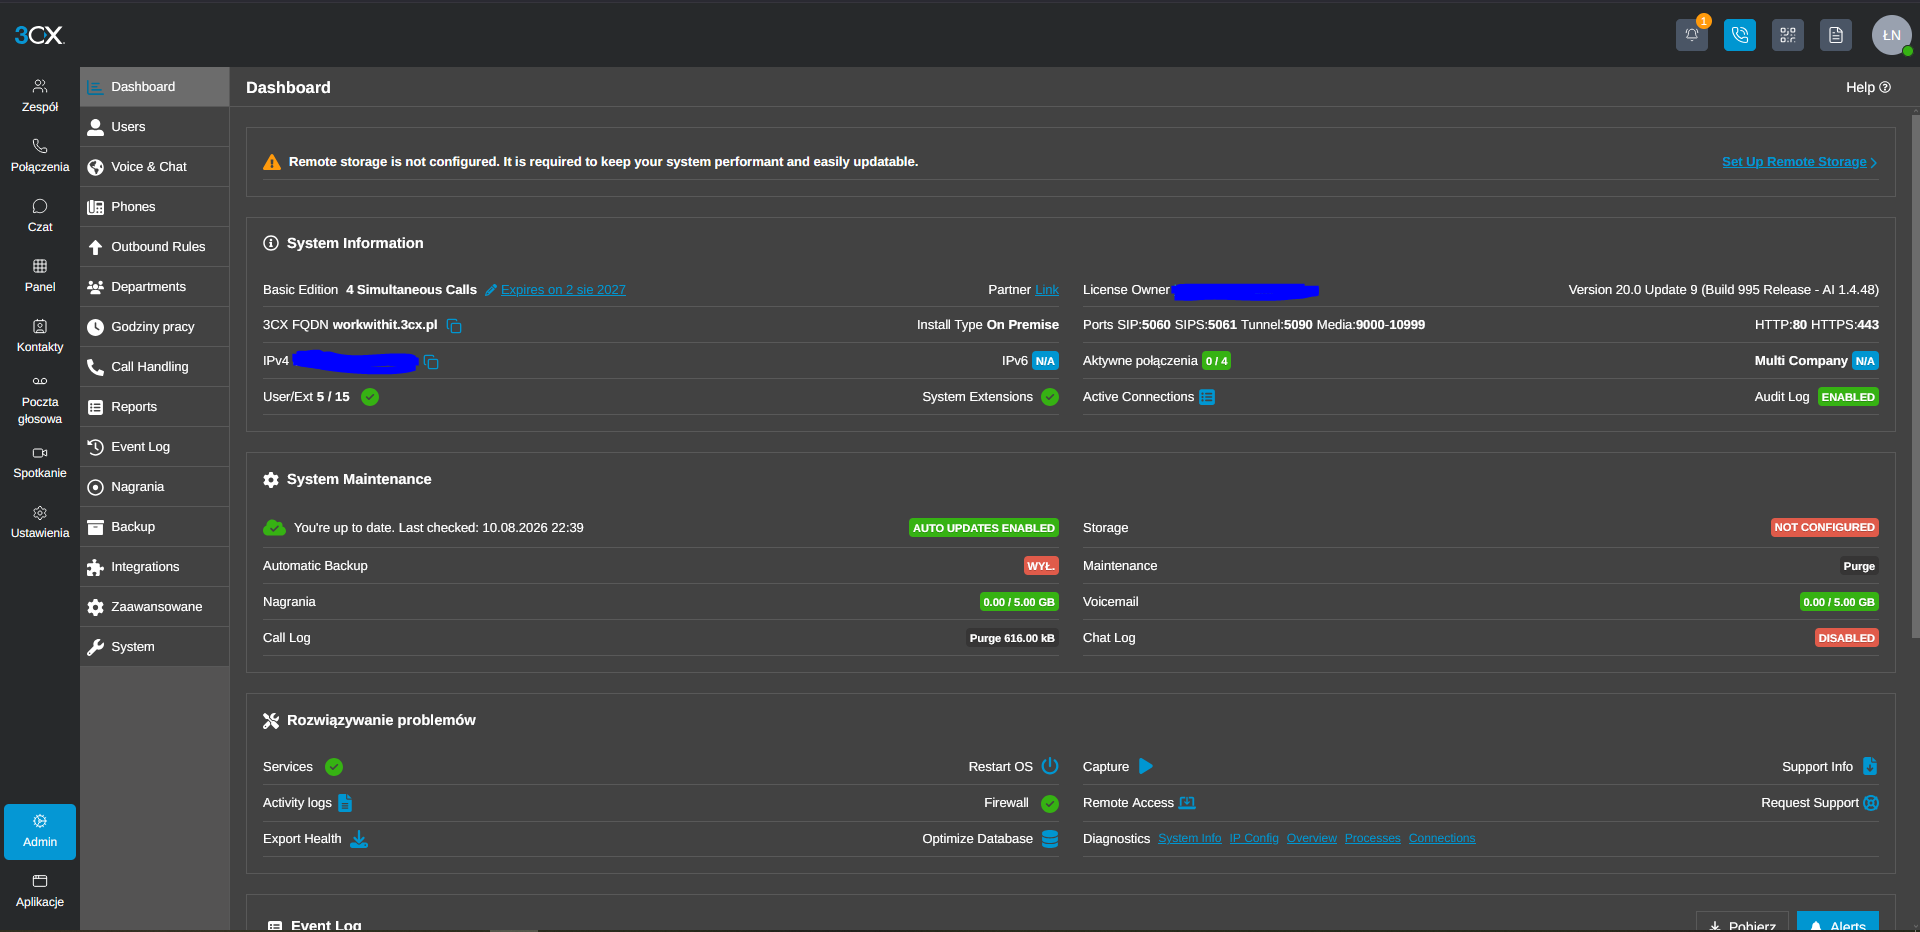
Task: Click the System Extensions check icon
Action: 1050,397
